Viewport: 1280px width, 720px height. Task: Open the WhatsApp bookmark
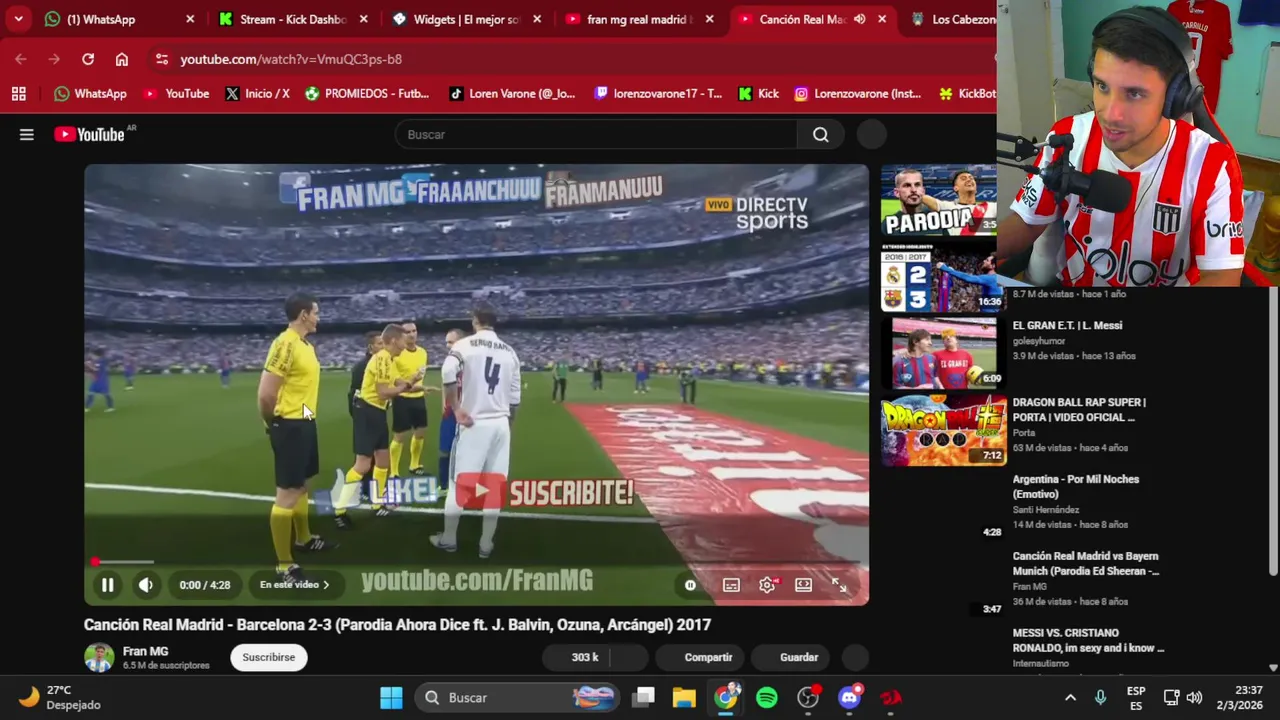(x=91, y=93)
